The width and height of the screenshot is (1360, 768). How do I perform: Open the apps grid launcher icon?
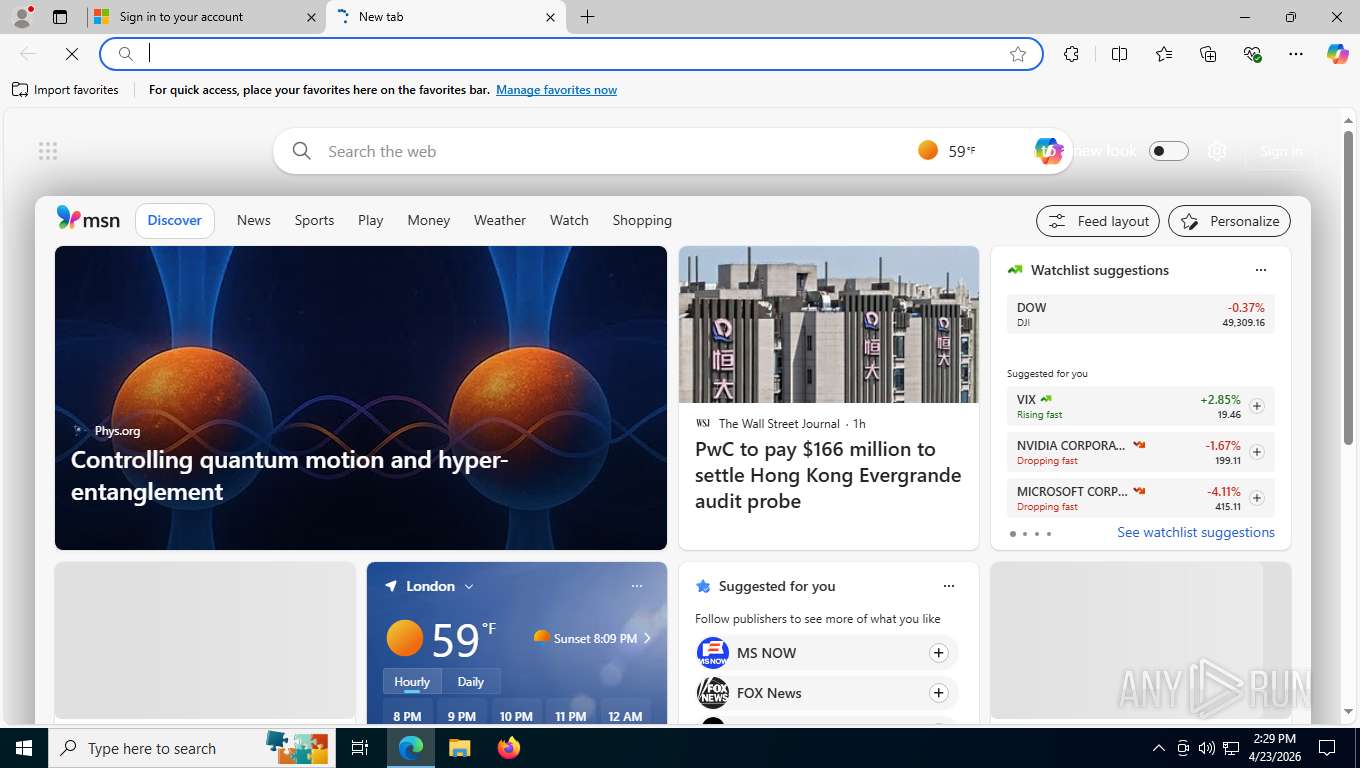[x=48, y=151]
